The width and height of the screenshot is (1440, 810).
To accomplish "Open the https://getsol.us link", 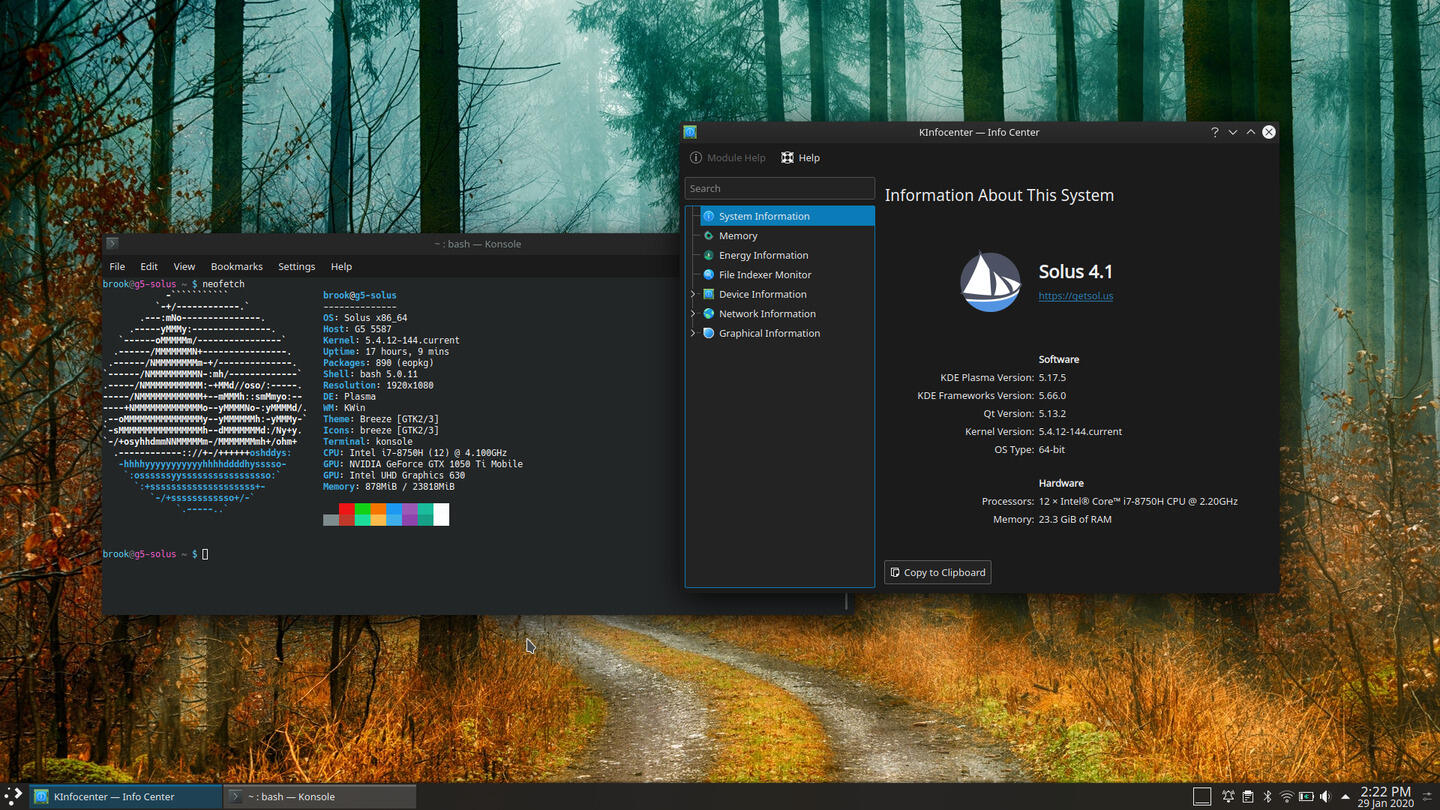I will coord(1075,296).
